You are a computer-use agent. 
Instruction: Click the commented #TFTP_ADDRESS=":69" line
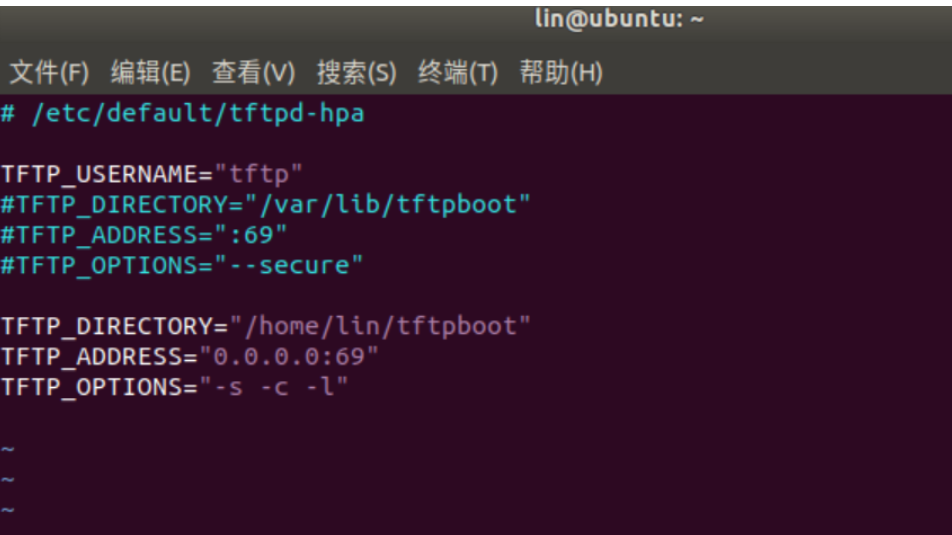click(144, 235)
